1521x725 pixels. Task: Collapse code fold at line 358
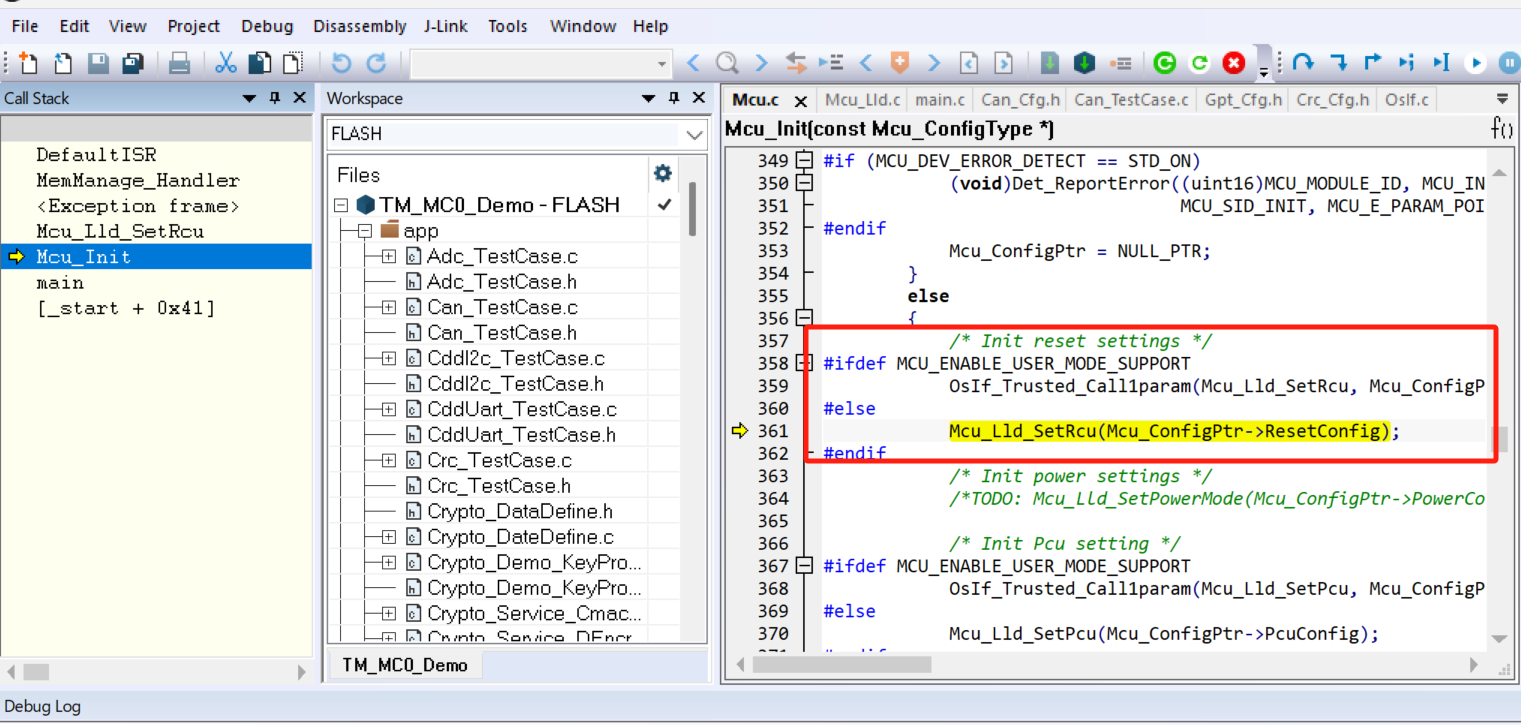pyautogui.click(x=805, y=363)
